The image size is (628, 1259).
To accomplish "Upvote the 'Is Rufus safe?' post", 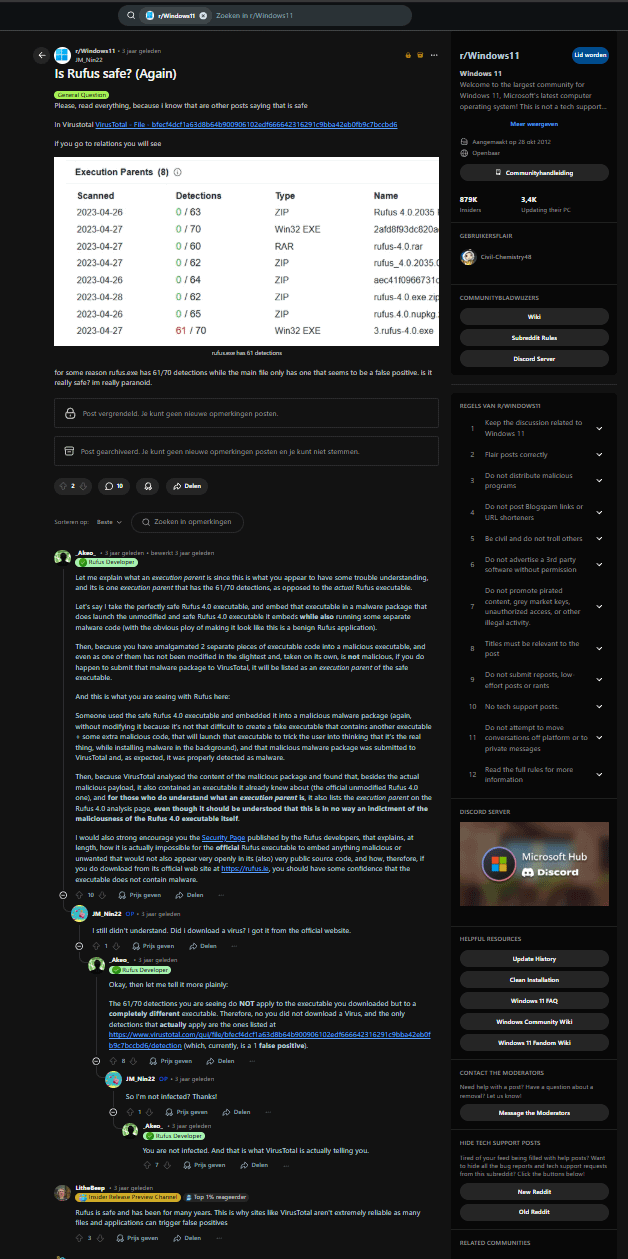I will tap(63, 485).
